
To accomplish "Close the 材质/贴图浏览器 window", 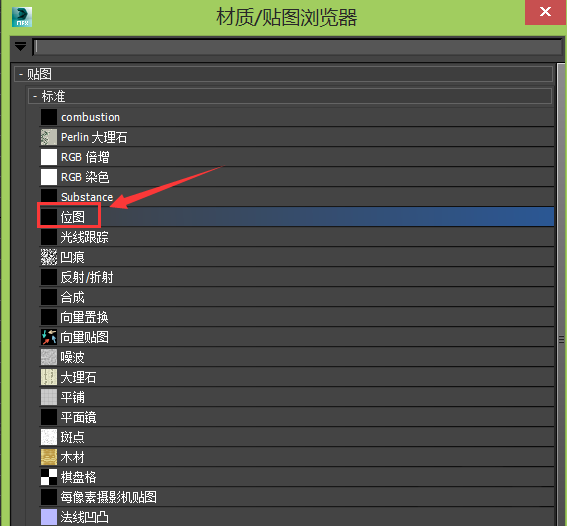I will pyautogui.click(x=545, y=12).
